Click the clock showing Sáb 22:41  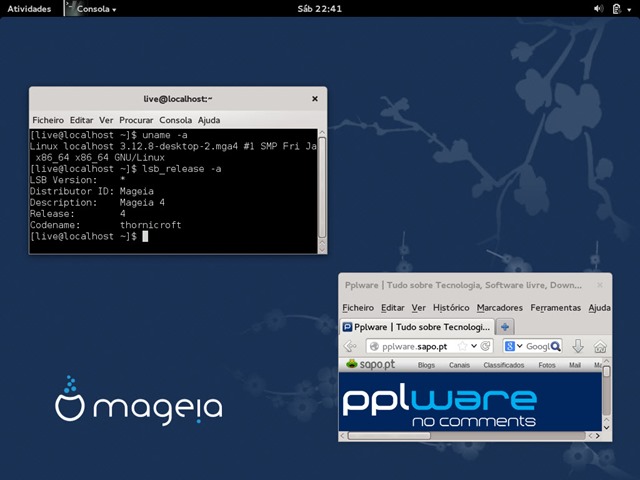click(319, 9)
